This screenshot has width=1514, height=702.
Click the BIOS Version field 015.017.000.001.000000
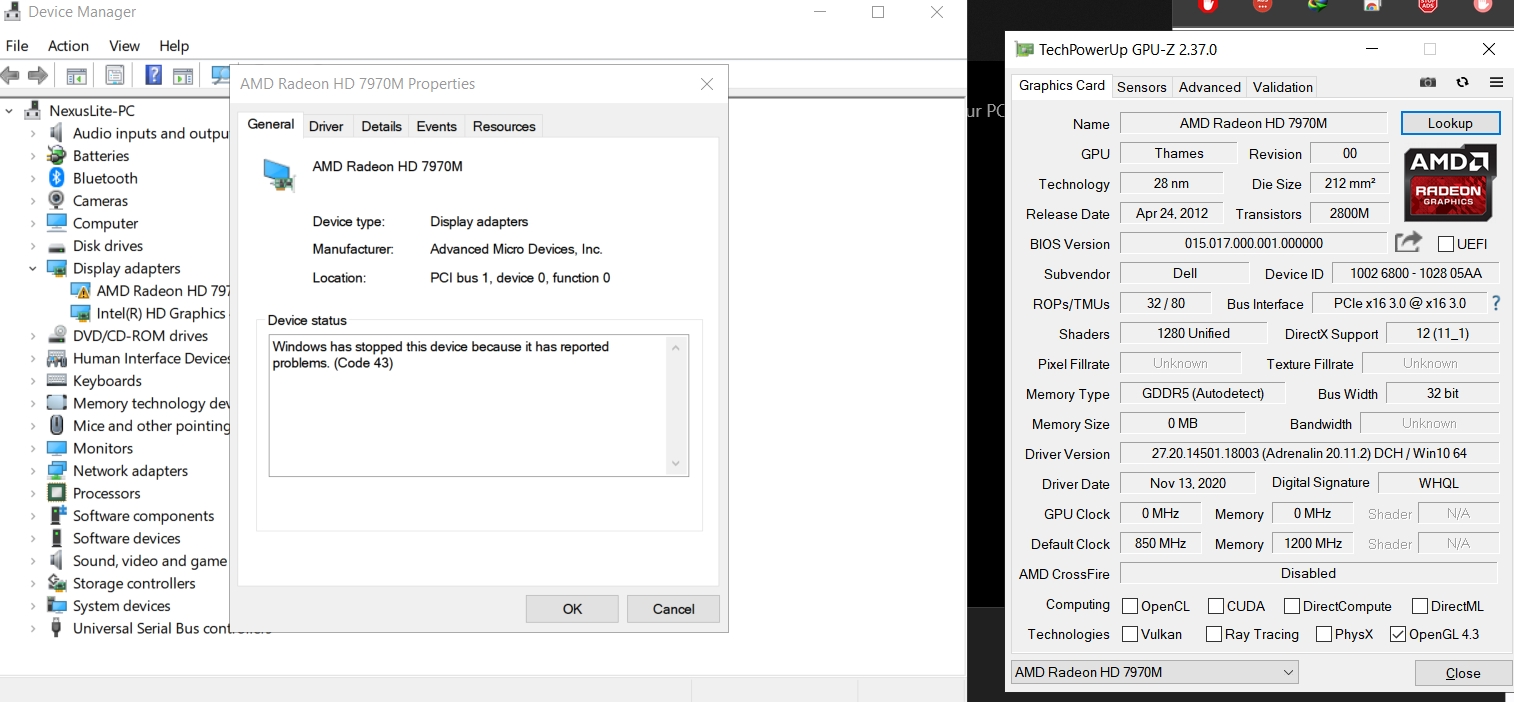[x=1253, y=243]
